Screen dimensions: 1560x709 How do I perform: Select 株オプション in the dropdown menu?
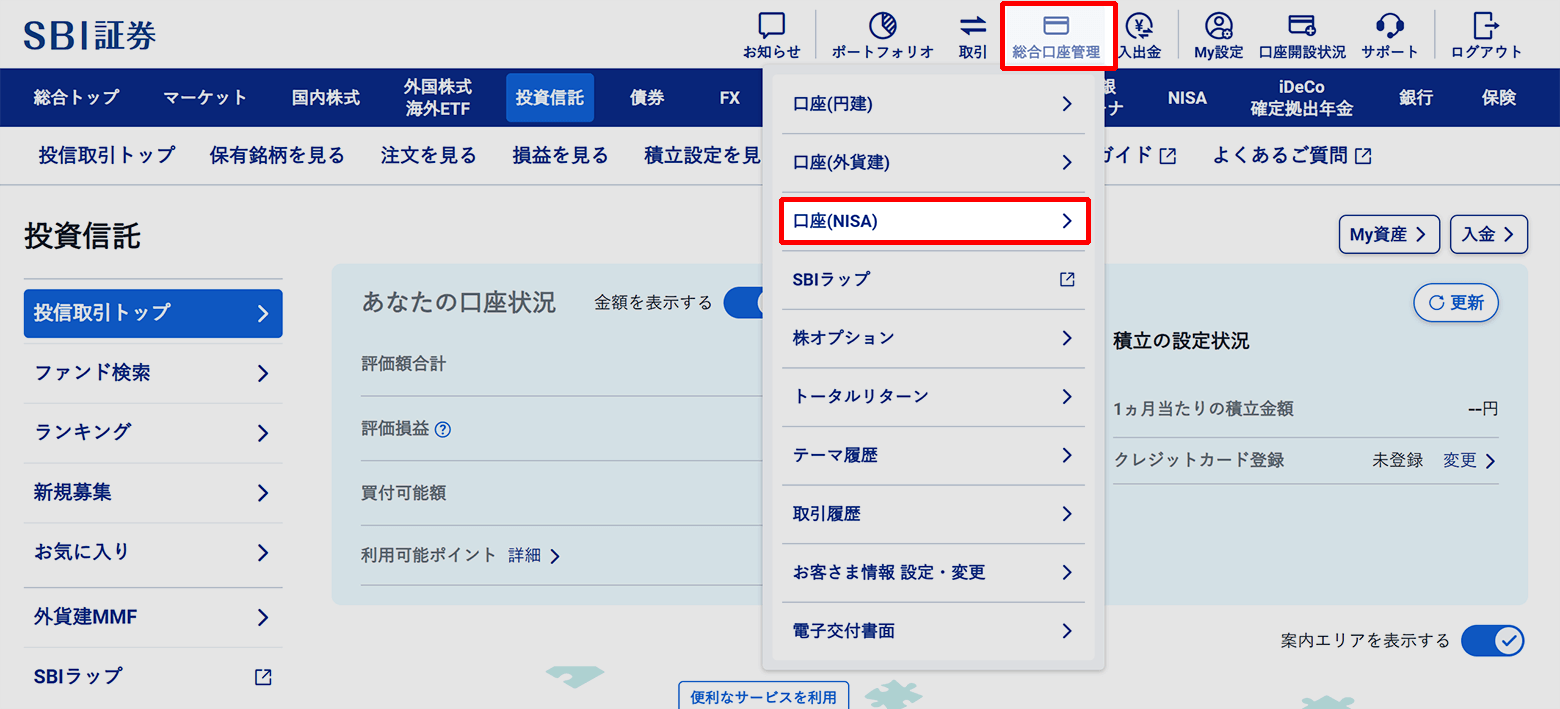(933, 338)
